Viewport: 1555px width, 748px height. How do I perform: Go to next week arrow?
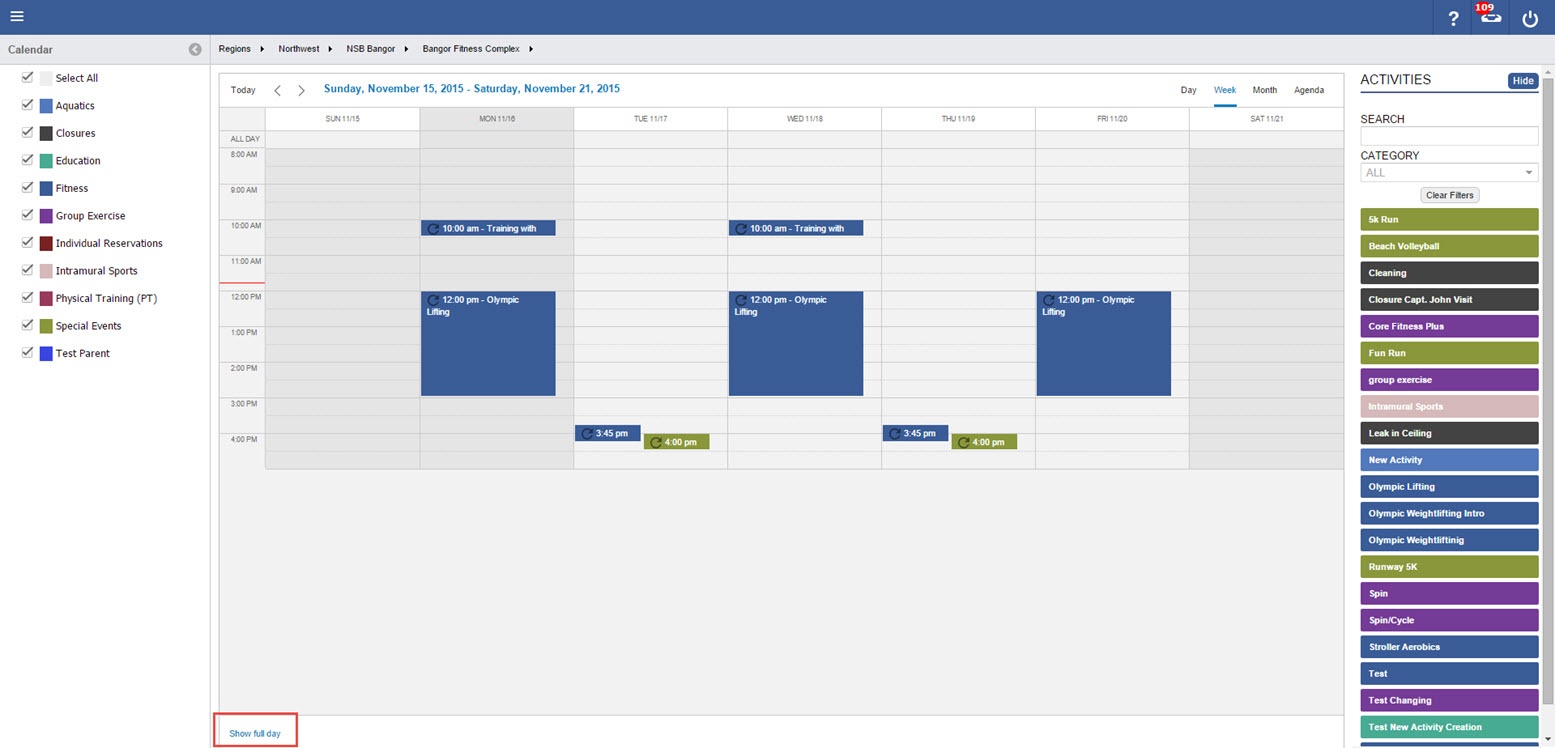pyautogui.click(x=301, y=90)
